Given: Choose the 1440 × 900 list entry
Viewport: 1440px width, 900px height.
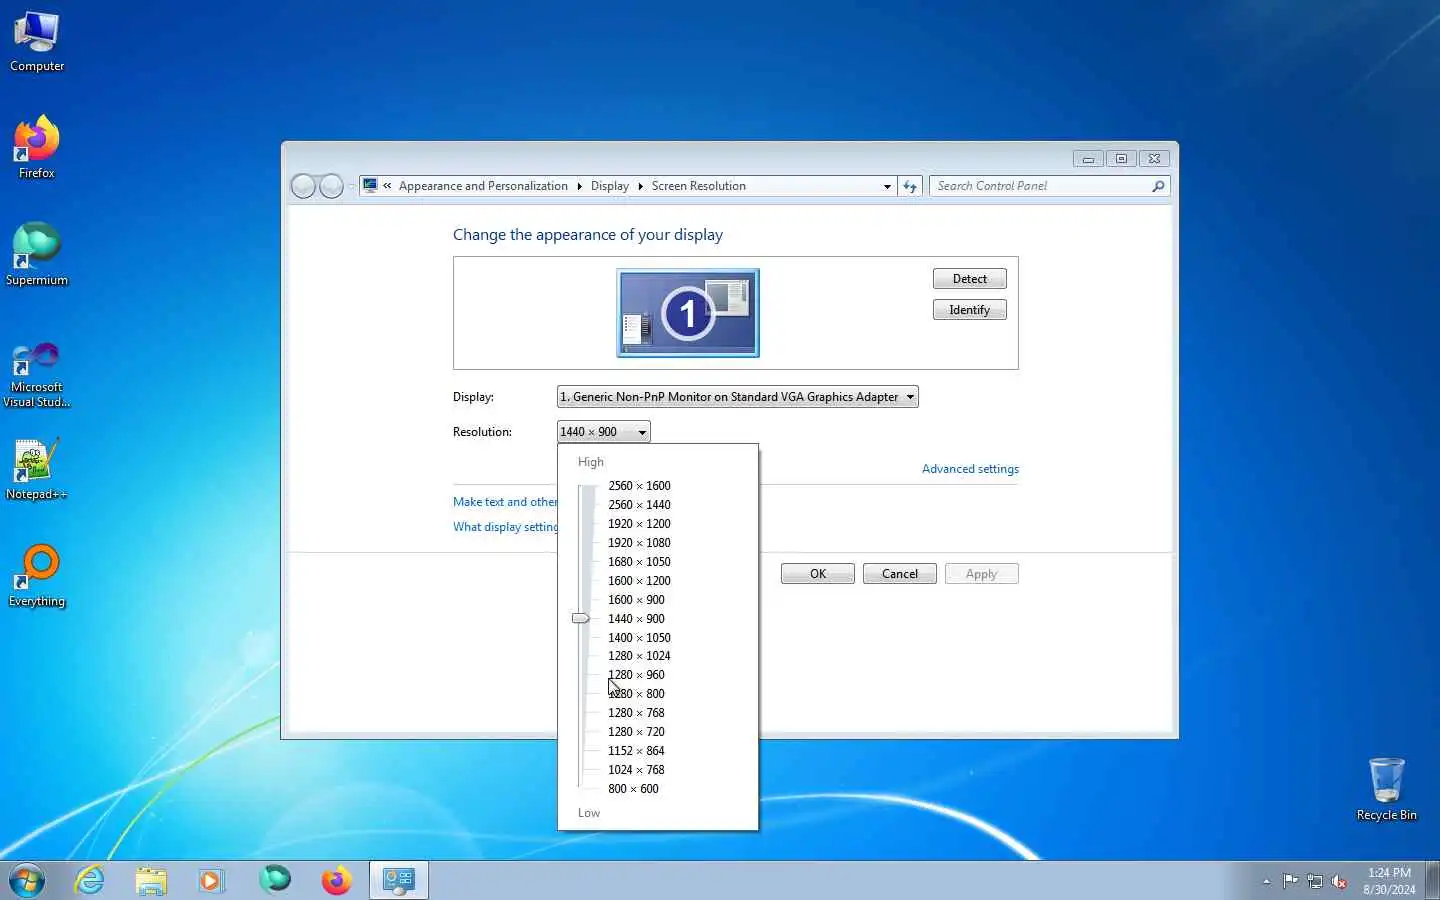Looking at the screenshot, I should pos(636,619).
